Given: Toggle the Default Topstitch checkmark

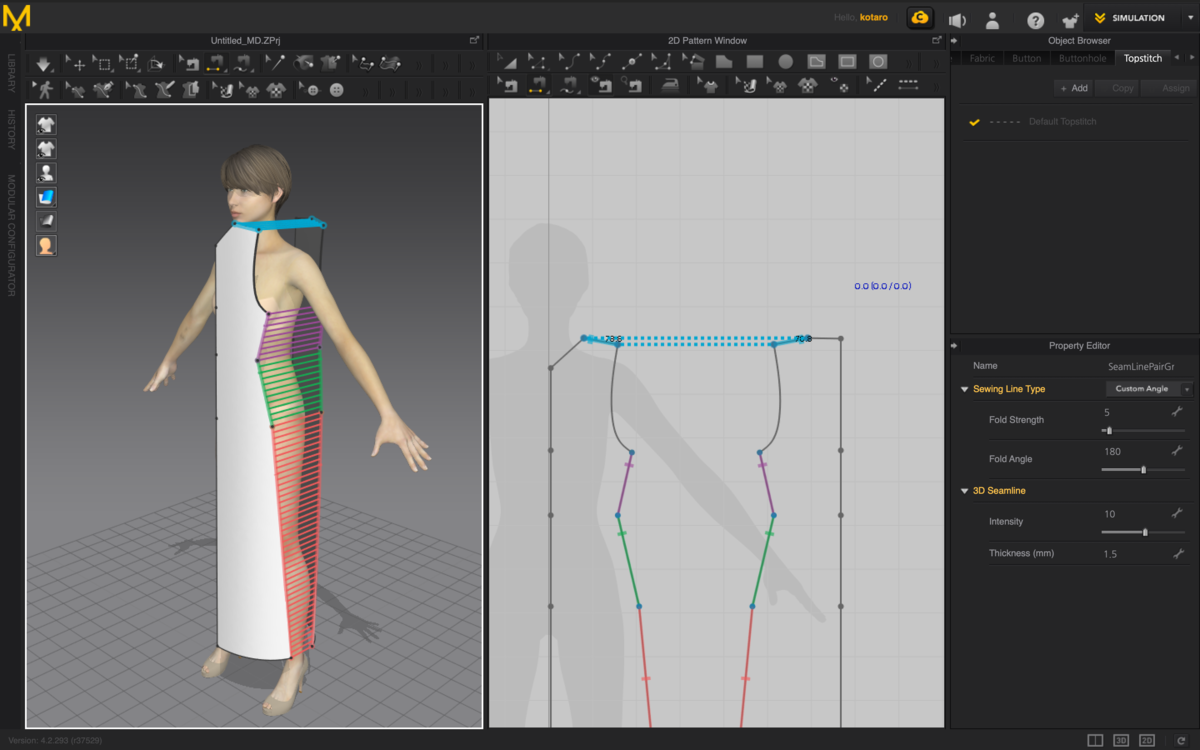Looking at the screenshot, I should (974, 122).
